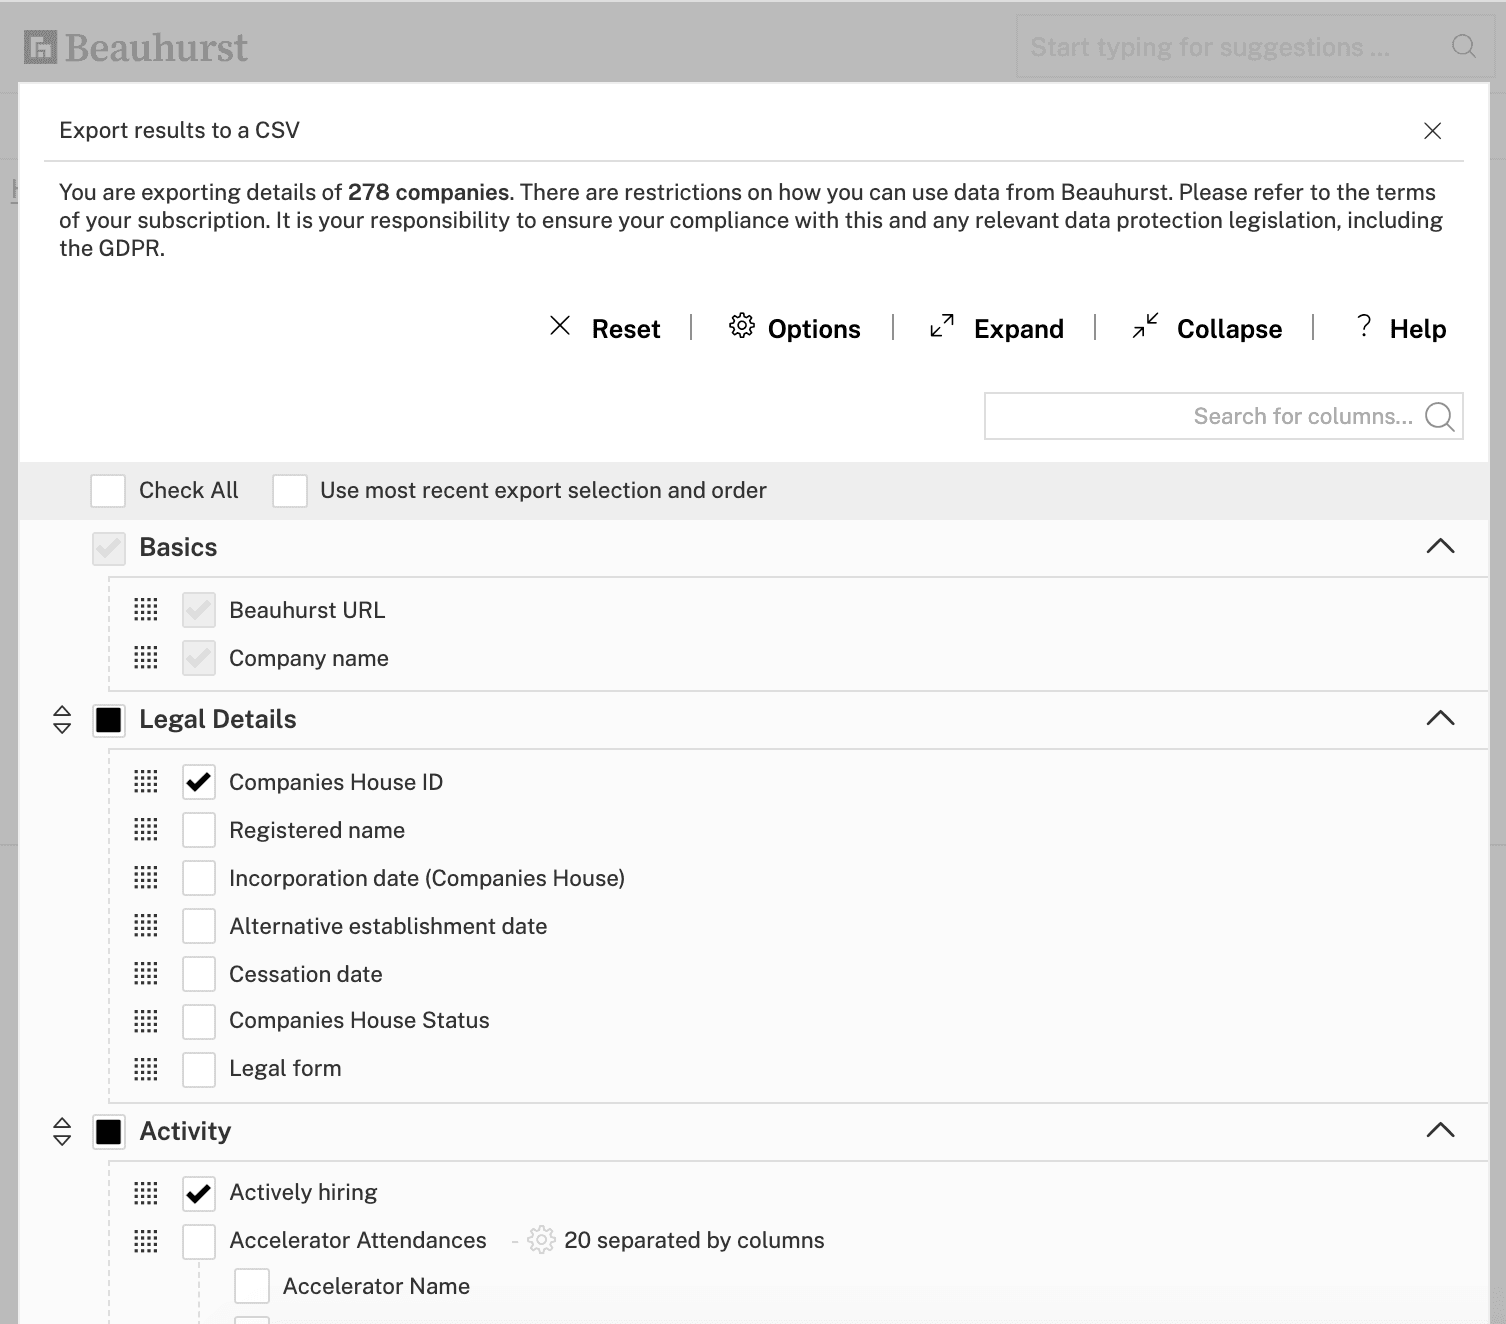Check Accelerator Attendances
This screenshot has width=1506, height=1324.
click(x=199, y=1242)
